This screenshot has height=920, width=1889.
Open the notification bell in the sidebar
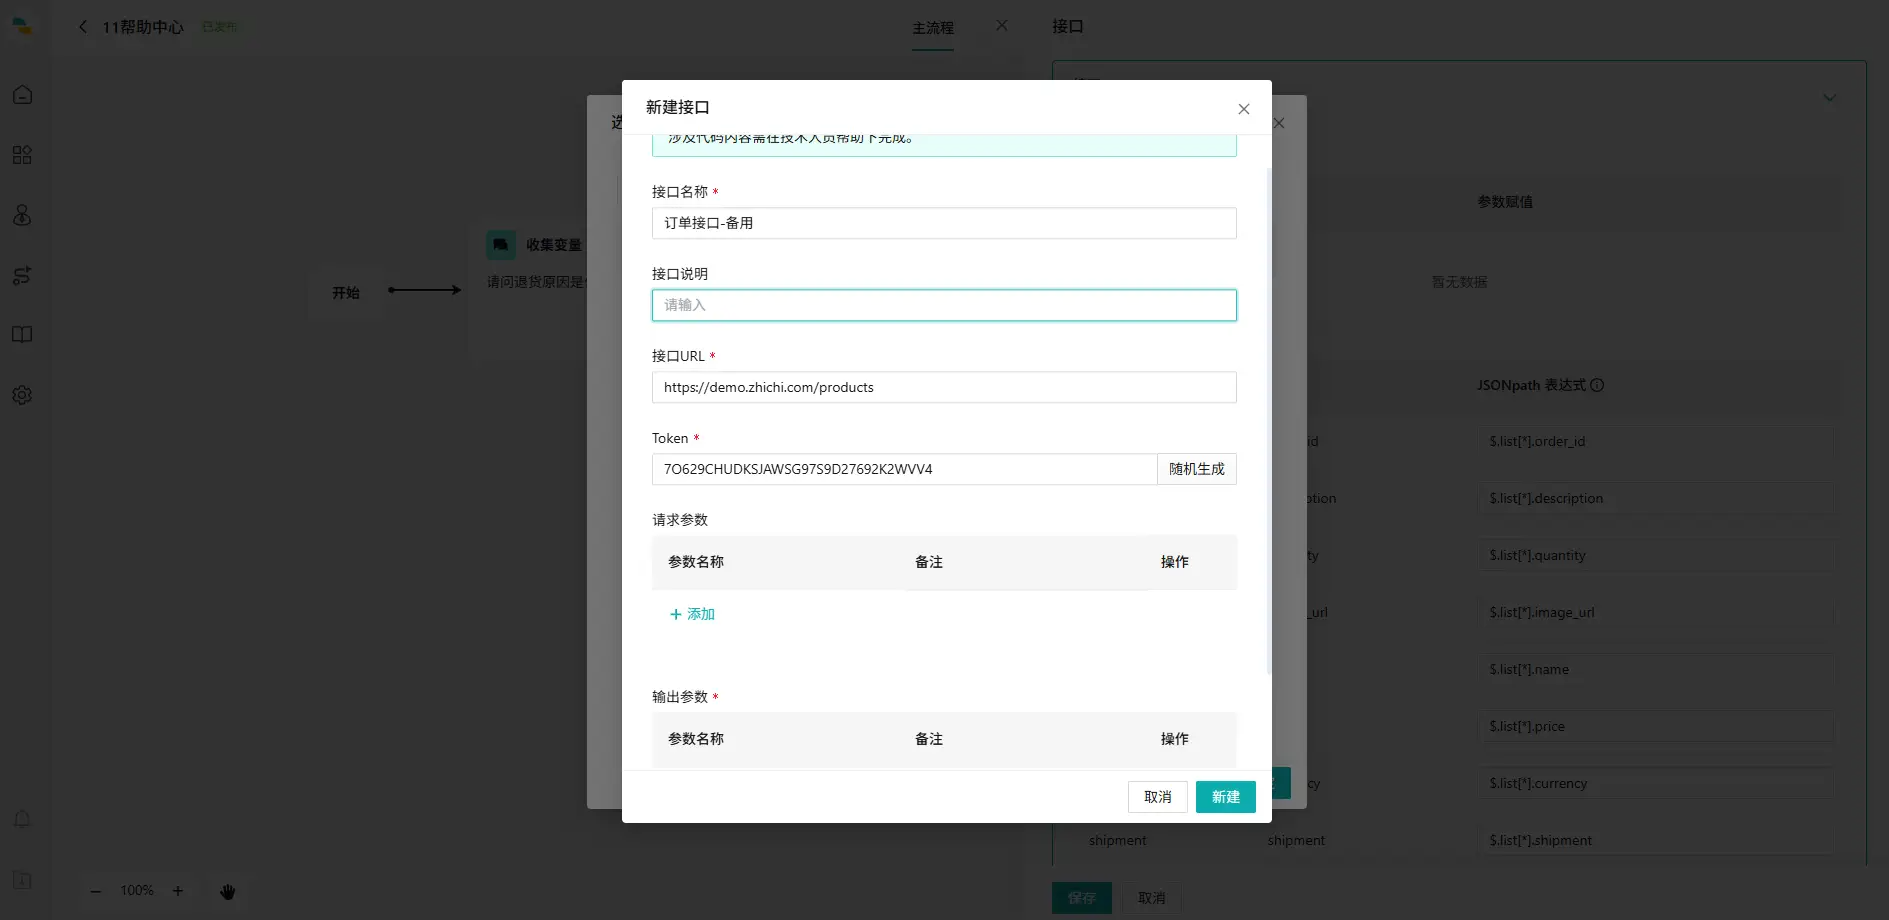tap(22, 820)
